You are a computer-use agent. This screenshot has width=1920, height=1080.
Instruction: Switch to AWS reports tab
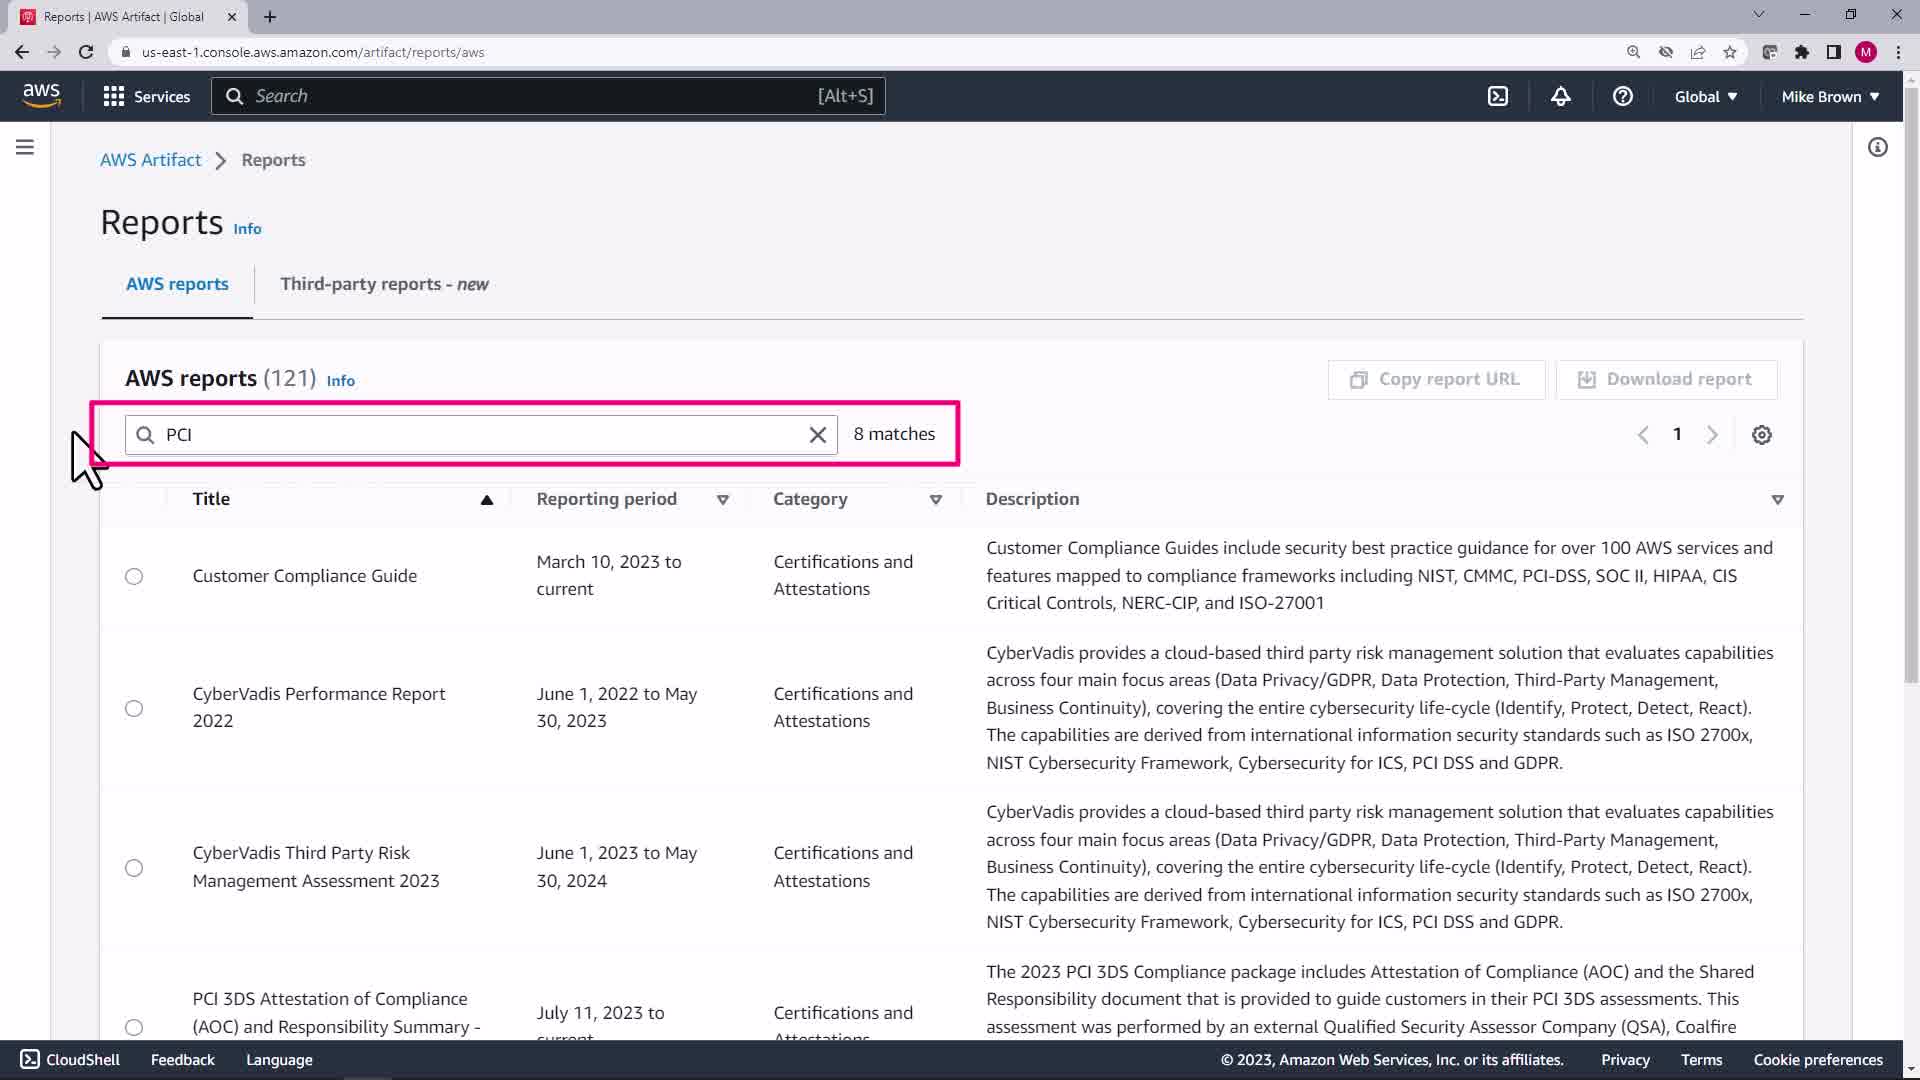click(177, 284)
